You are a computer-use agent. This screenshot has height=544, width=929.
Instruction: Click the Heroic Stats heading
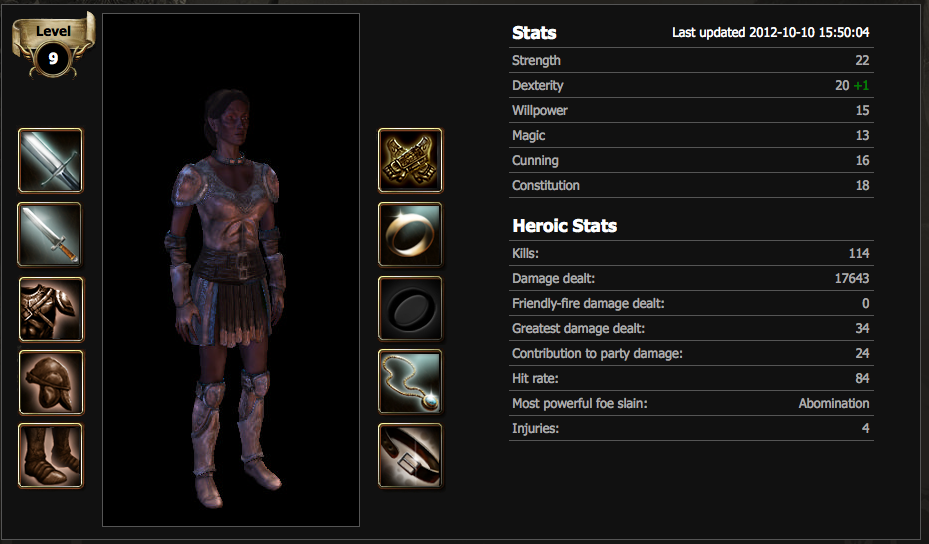pyautogui.click(x=565, y=226)
